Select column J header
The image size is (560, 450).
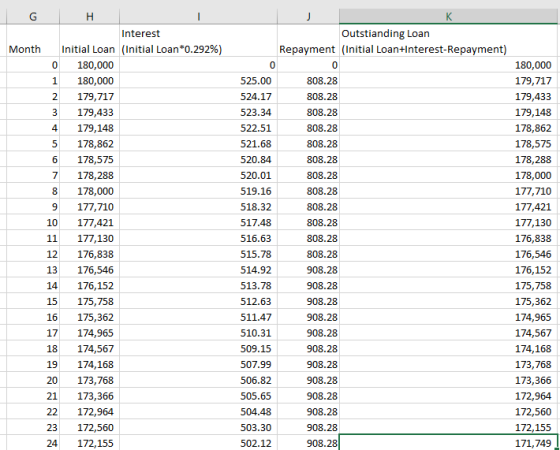click(x=308, y=16)
